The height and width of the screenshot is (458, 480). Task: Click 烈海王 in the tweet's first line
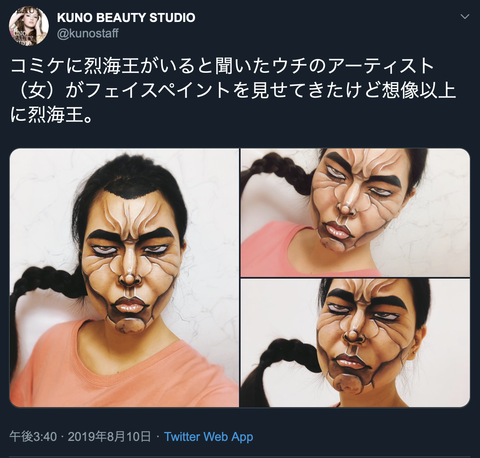[x=111, y=66]
